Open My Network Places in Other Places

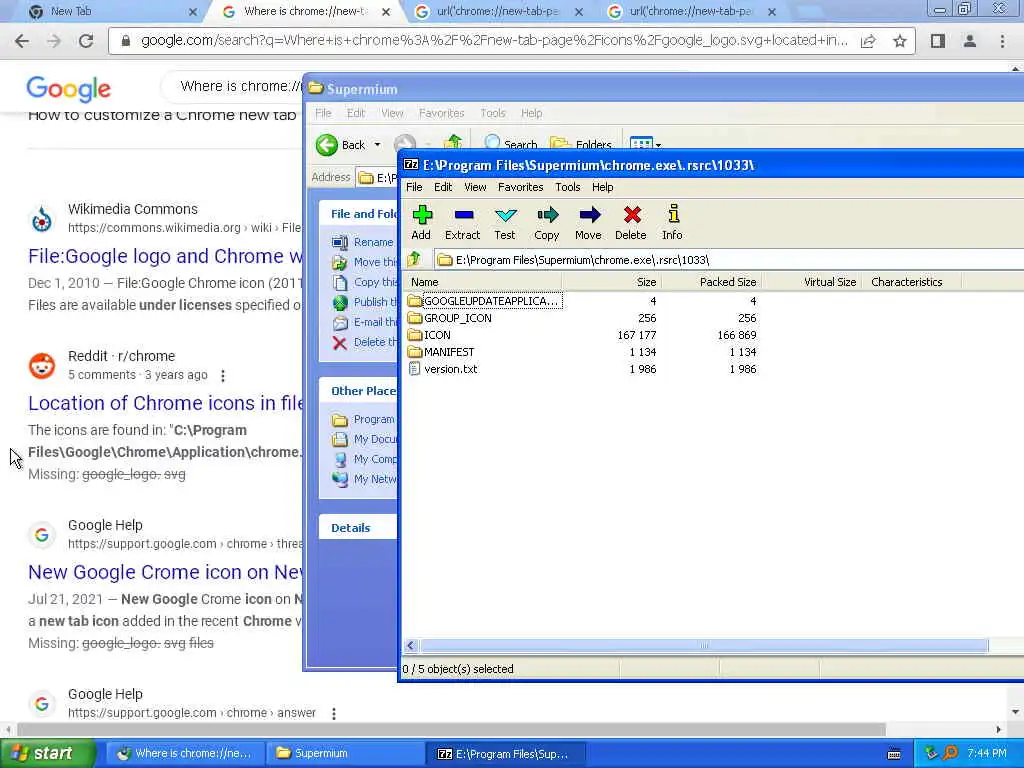pos(364,479)
